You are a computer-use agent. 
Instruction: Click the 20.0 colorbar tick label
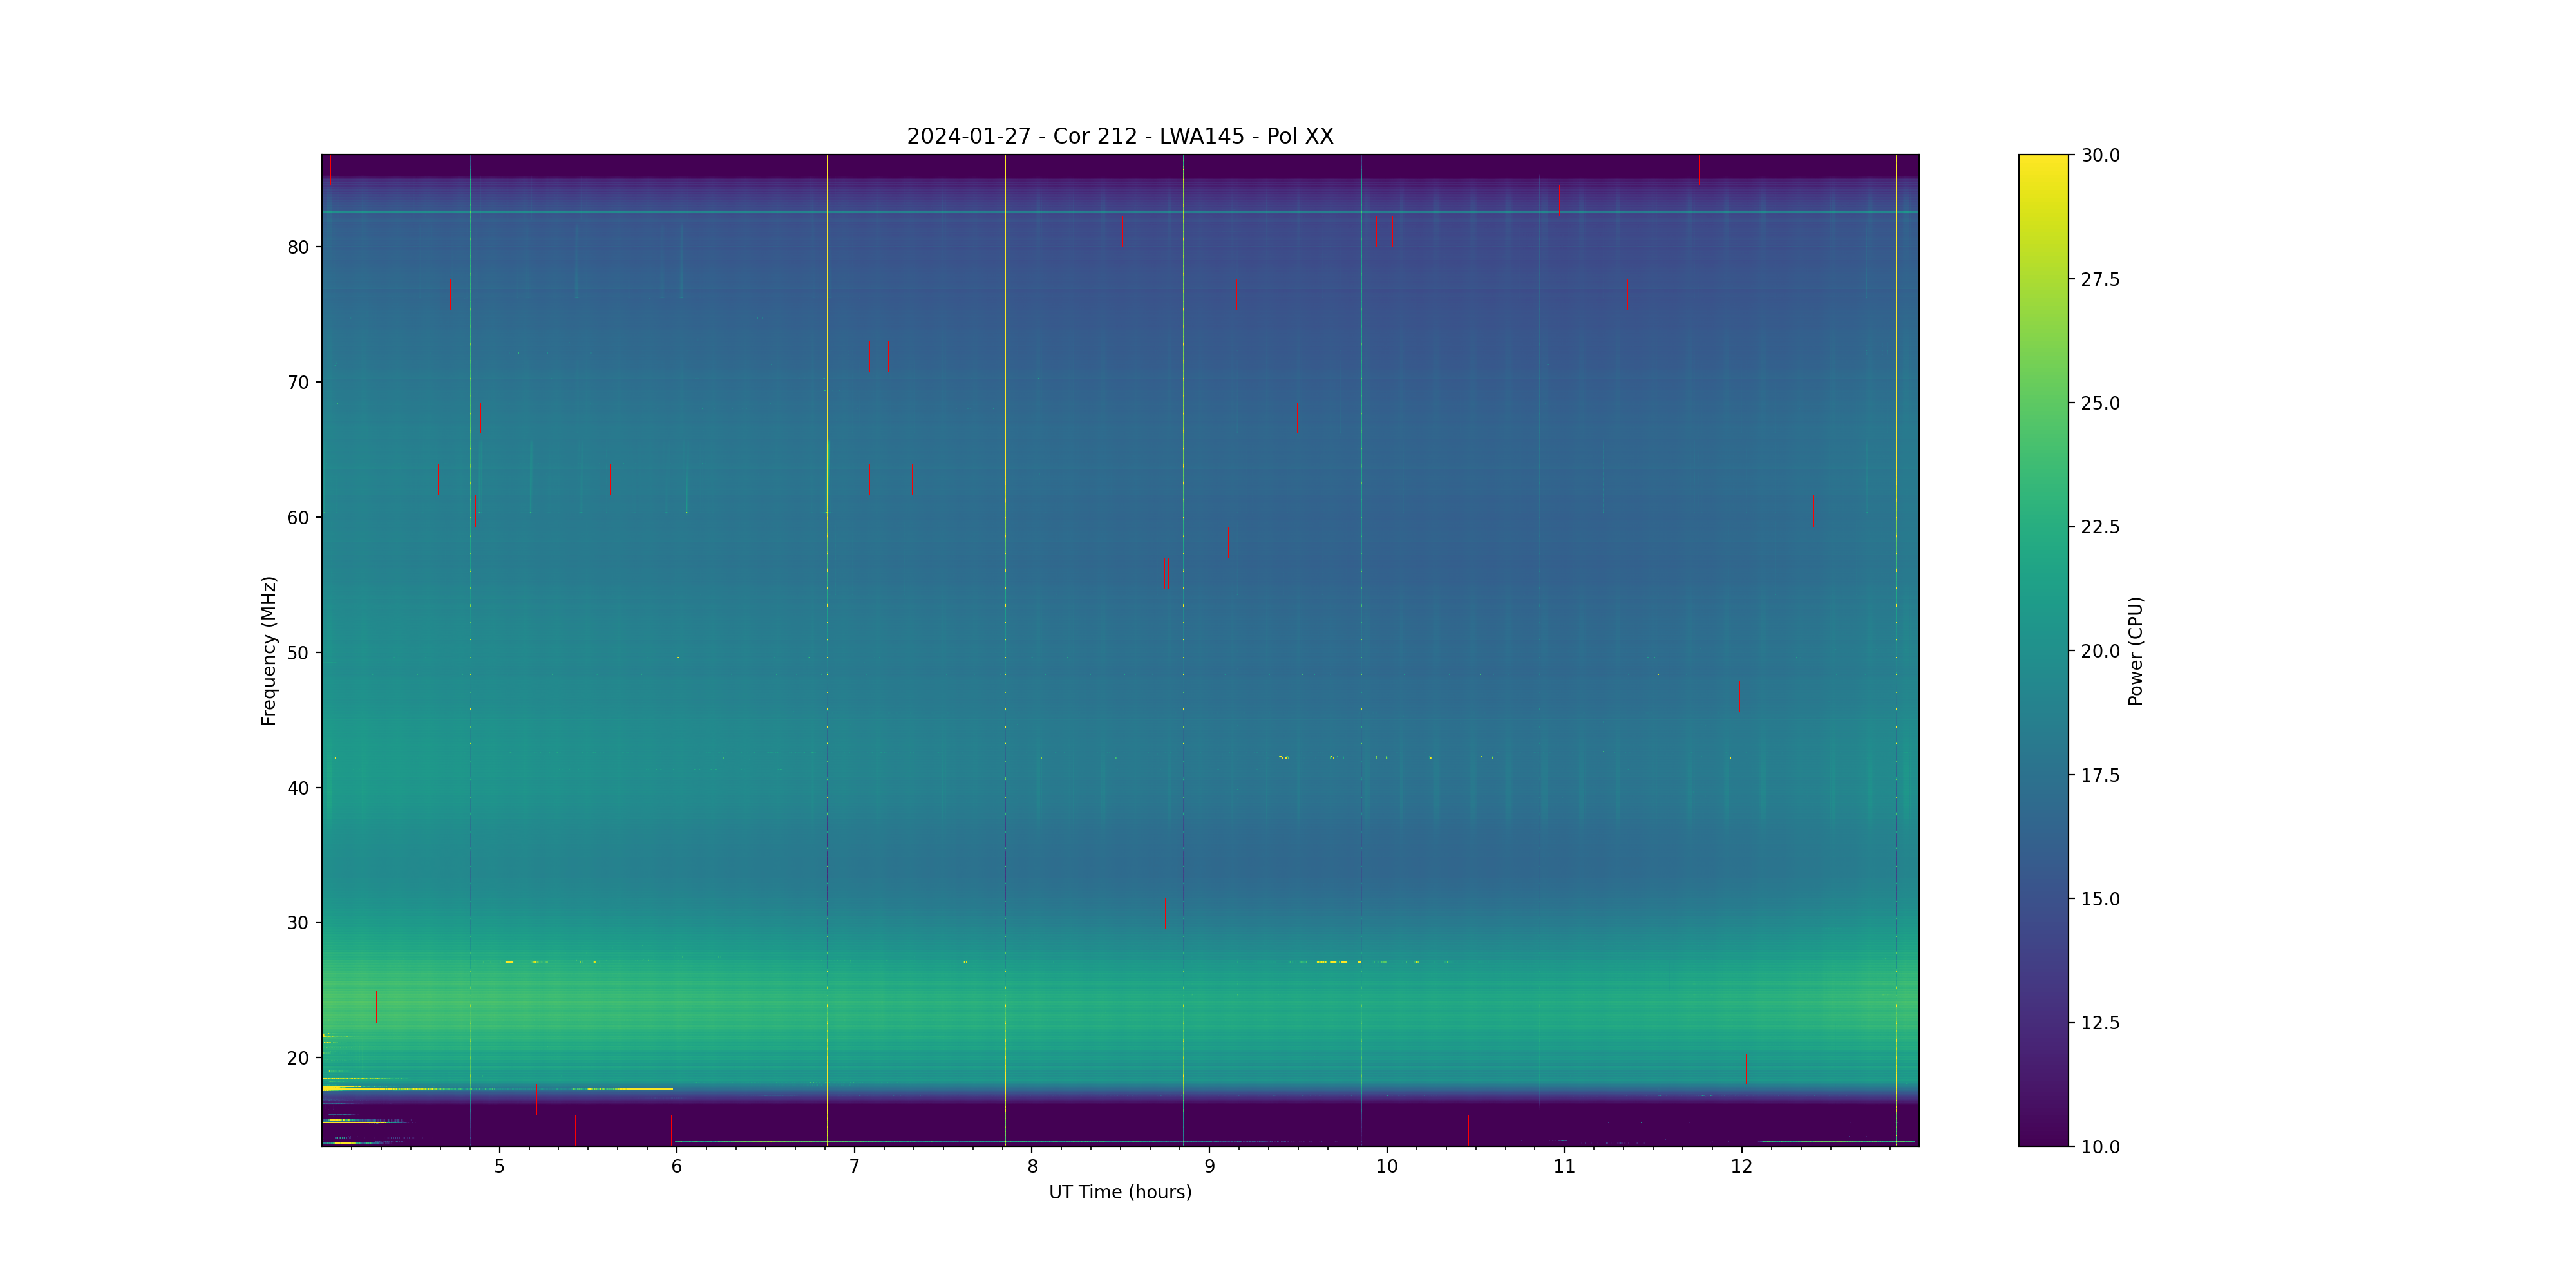(x=2100, y=651)
